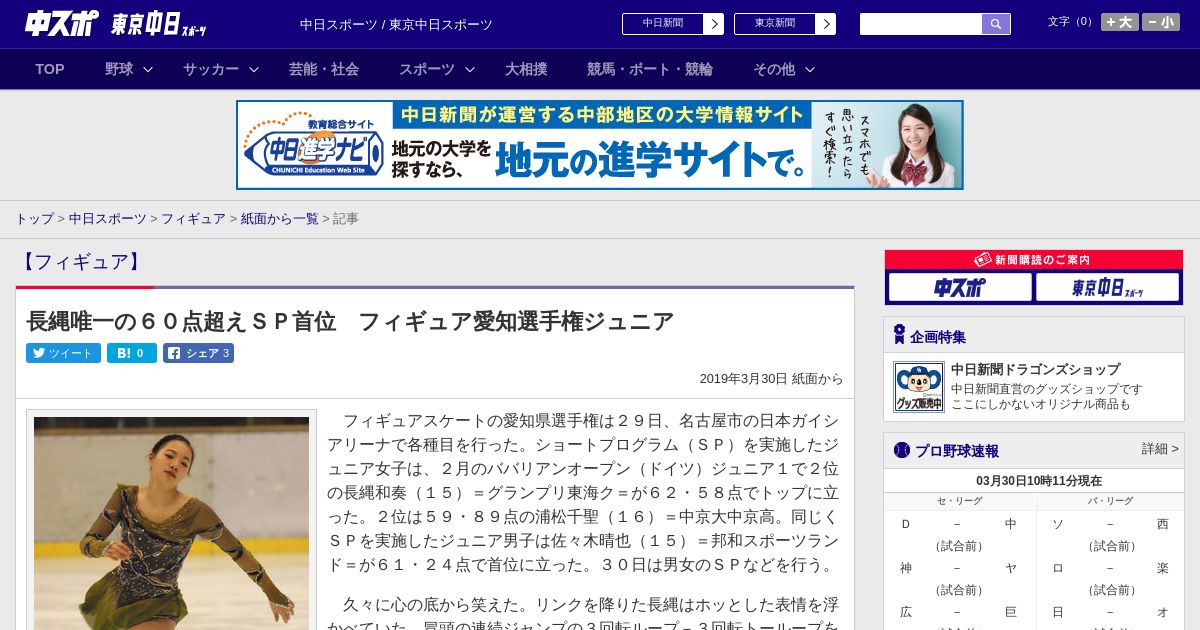Focus the header search input field

921,24
